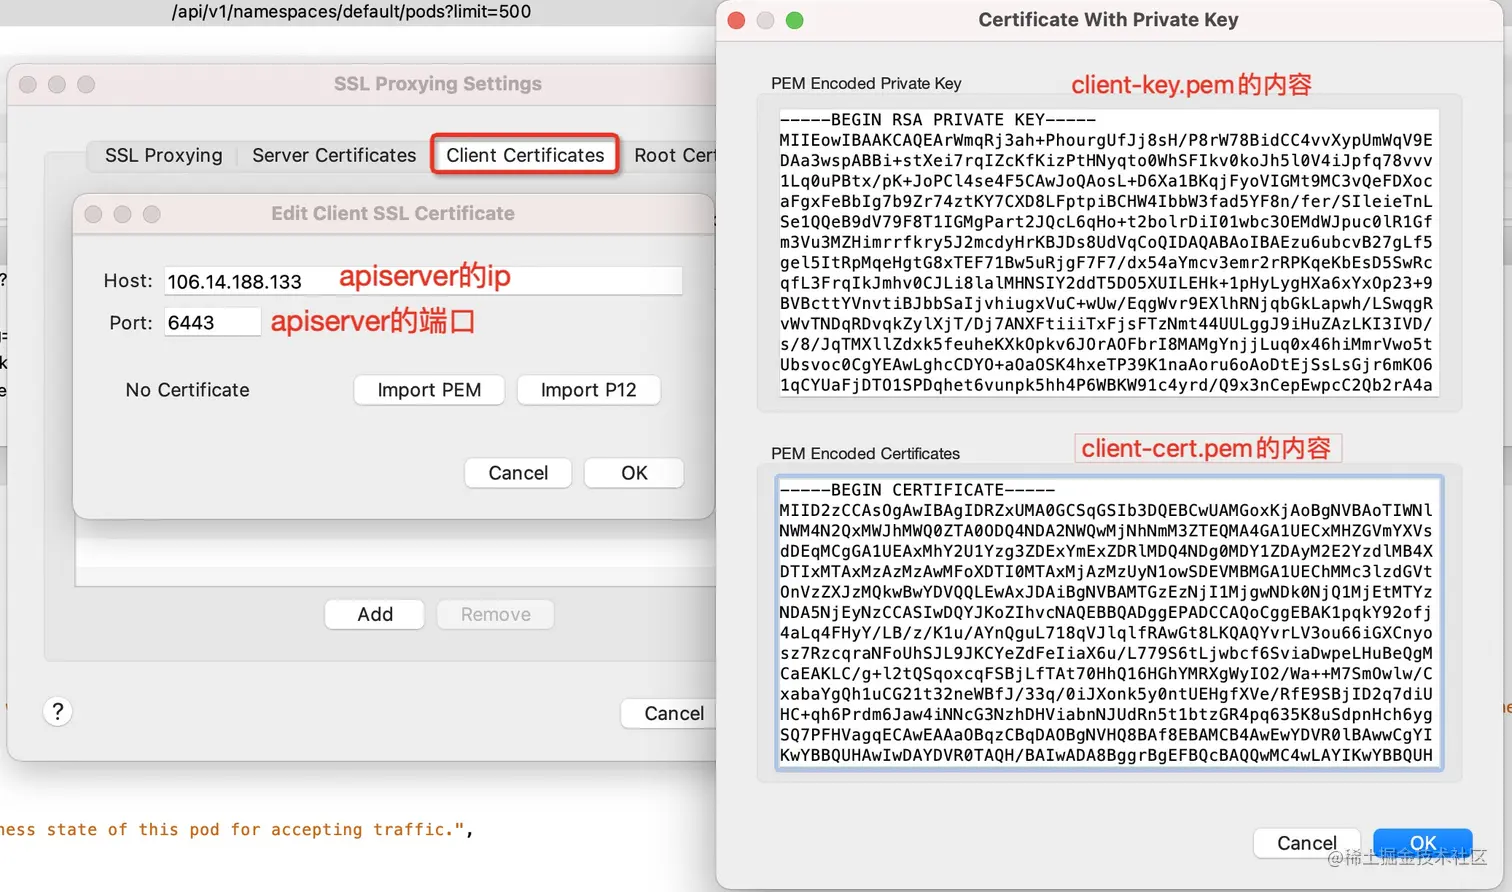Click the Import PEM button
The height and width of the screenshot is (892, 1512).
(429, 390)
